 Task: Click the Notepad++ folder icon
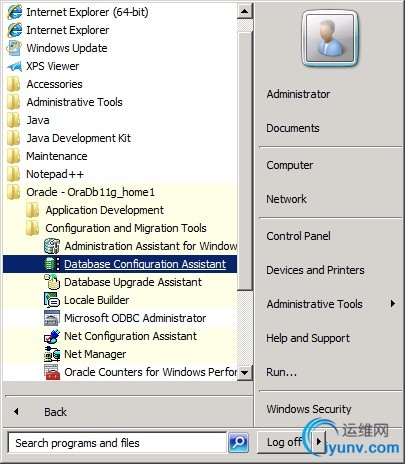(x=14, y=174)
